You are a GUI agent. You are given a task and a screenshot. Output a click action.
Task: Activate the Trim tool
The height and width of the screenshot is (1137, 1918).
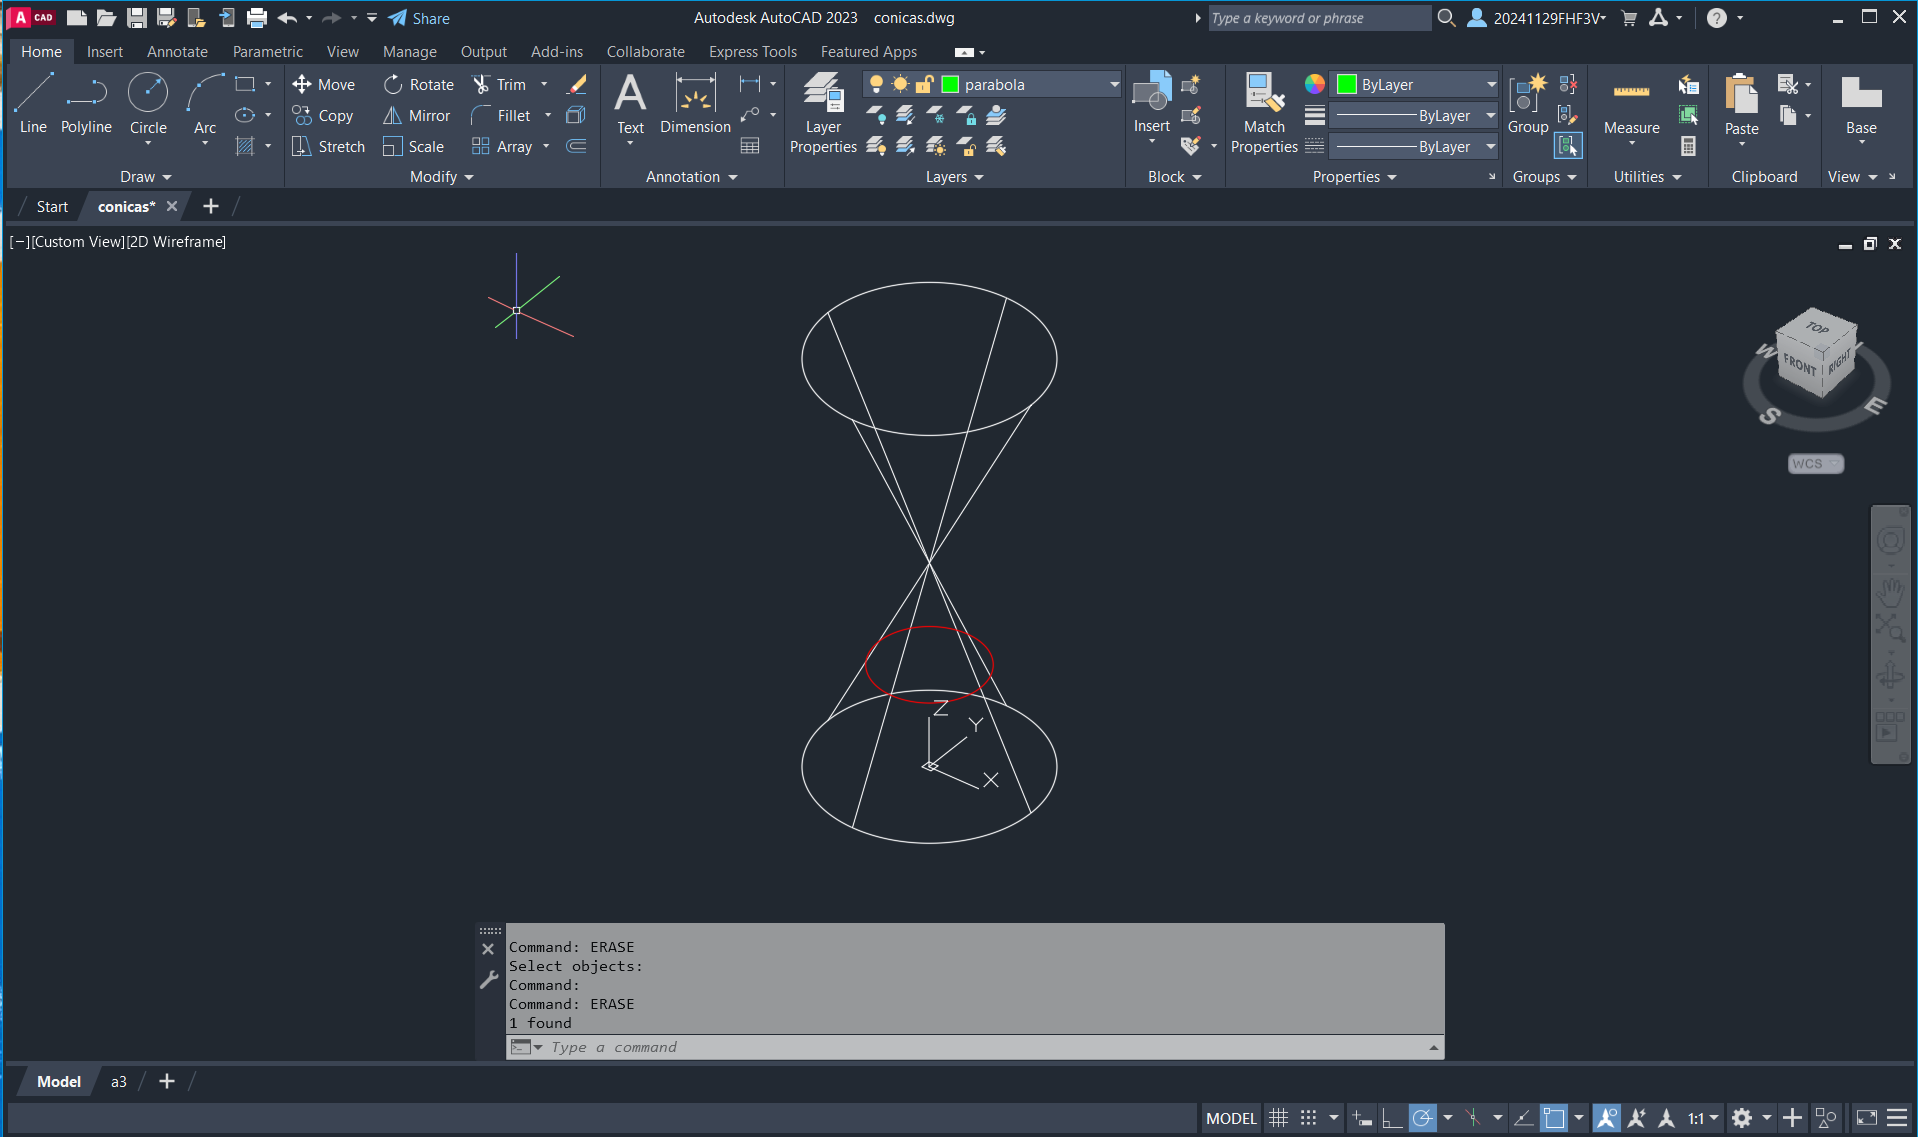click(x=499, y=85)
